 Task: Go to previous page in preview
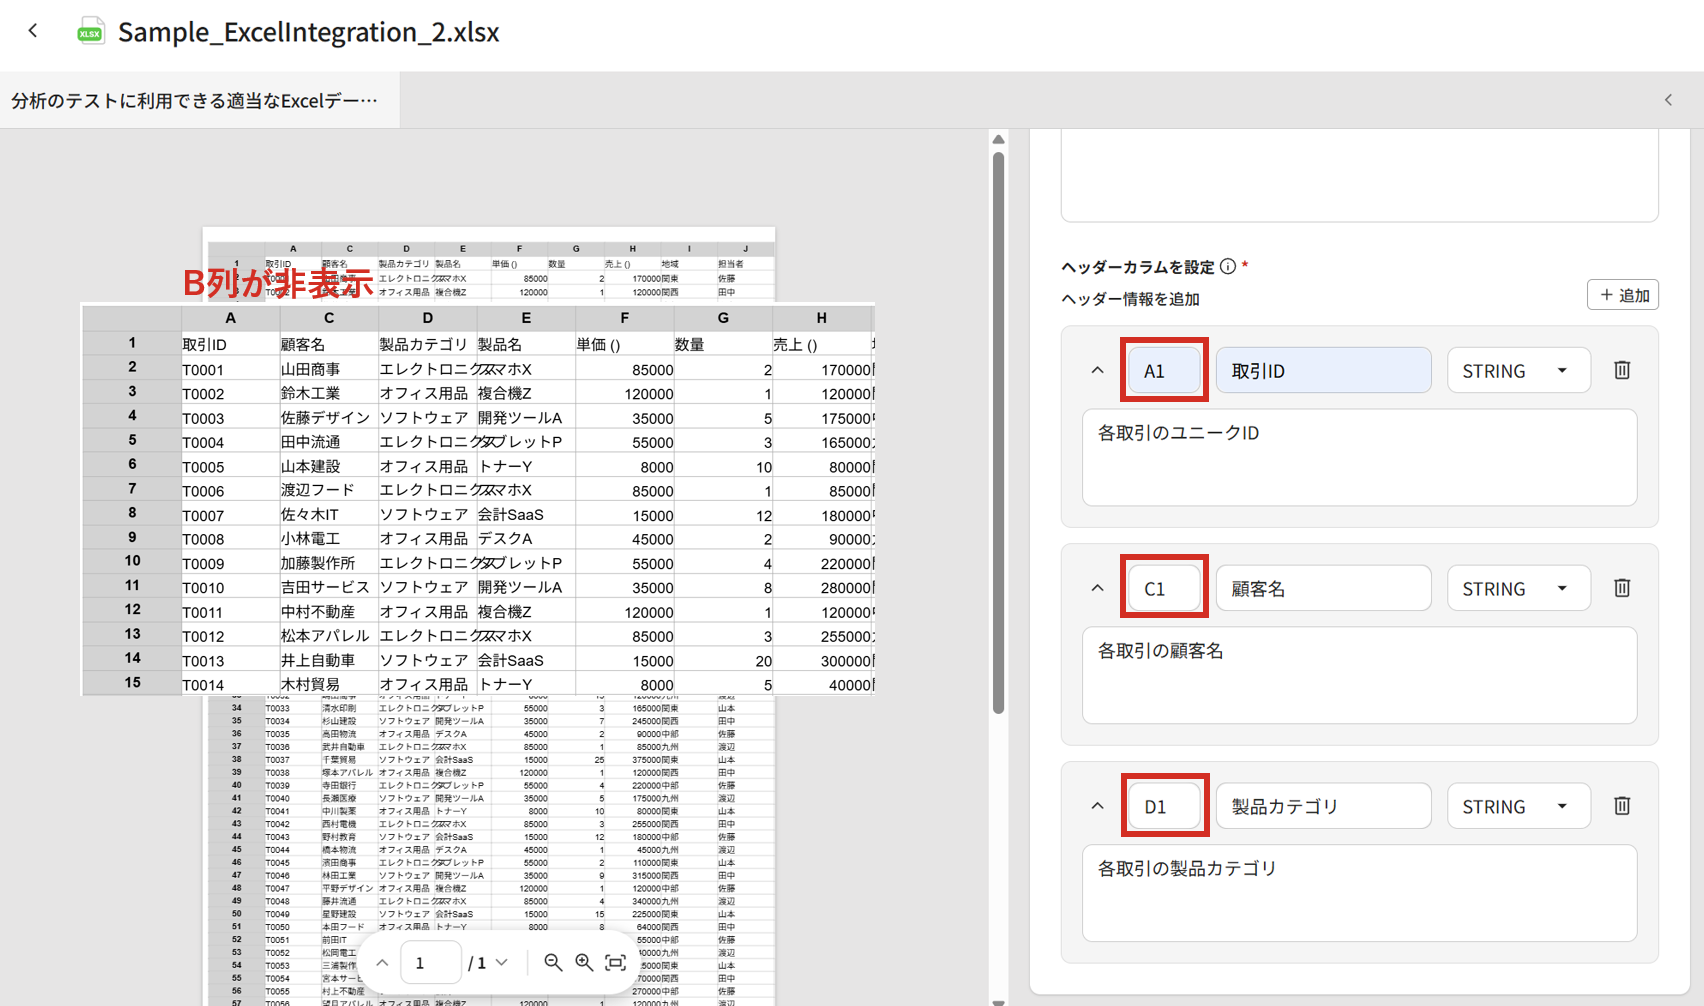(382, 962)
